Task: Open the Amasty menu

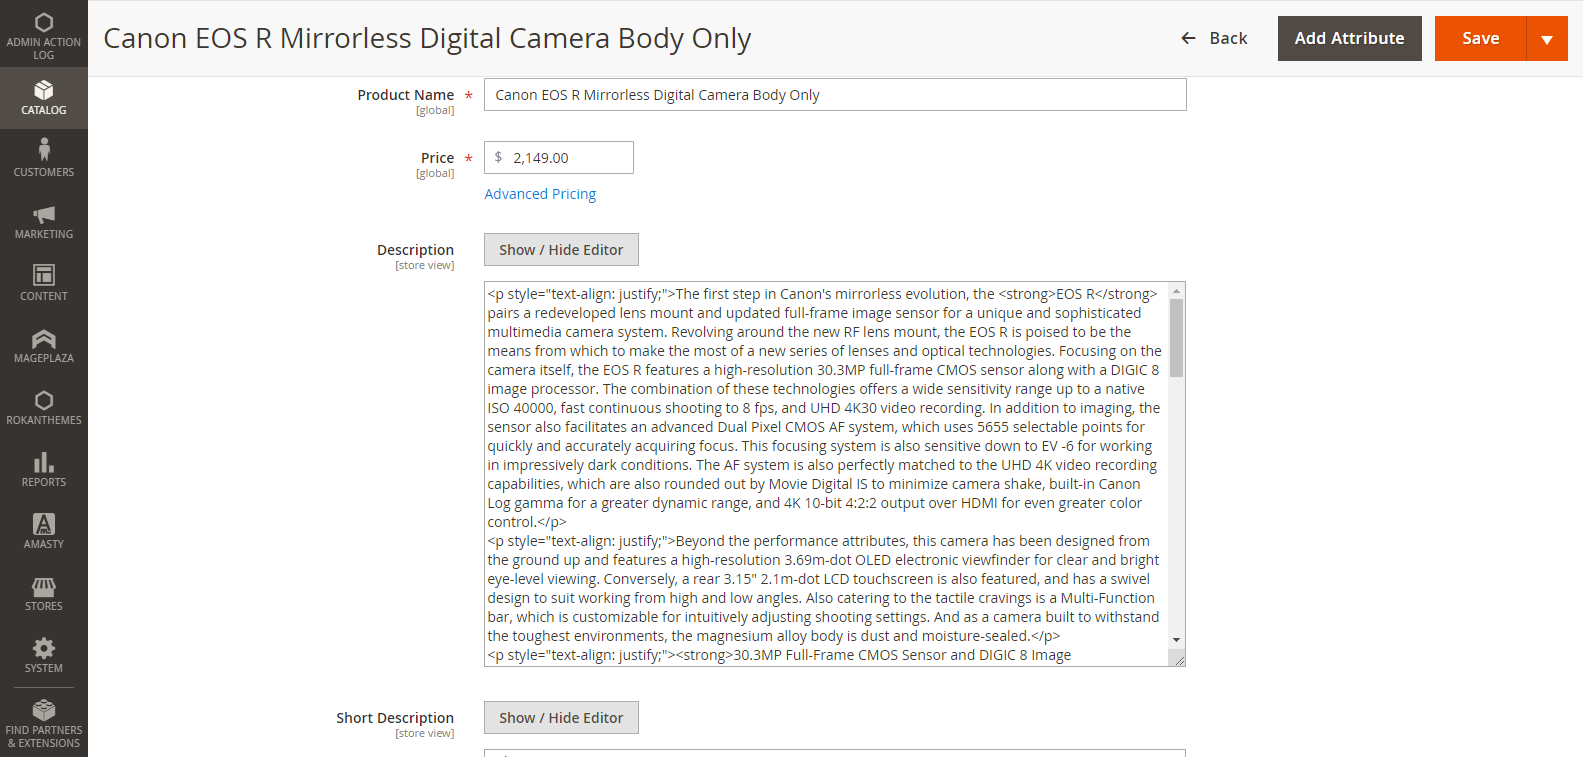Action: (44, 532)
